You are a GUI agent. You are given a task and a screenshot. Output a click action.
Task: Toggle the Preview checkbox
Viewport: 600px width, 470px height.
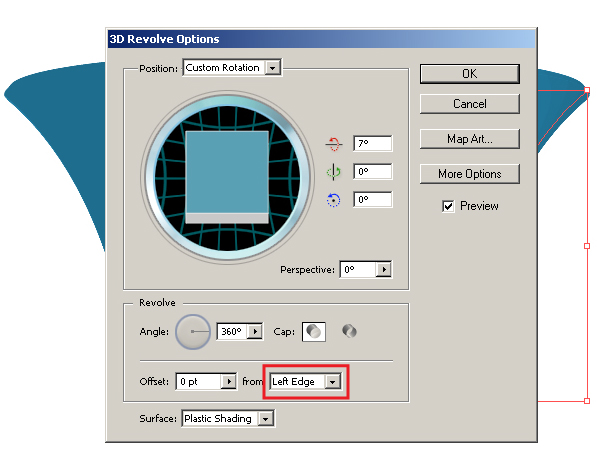pos(448,206)
